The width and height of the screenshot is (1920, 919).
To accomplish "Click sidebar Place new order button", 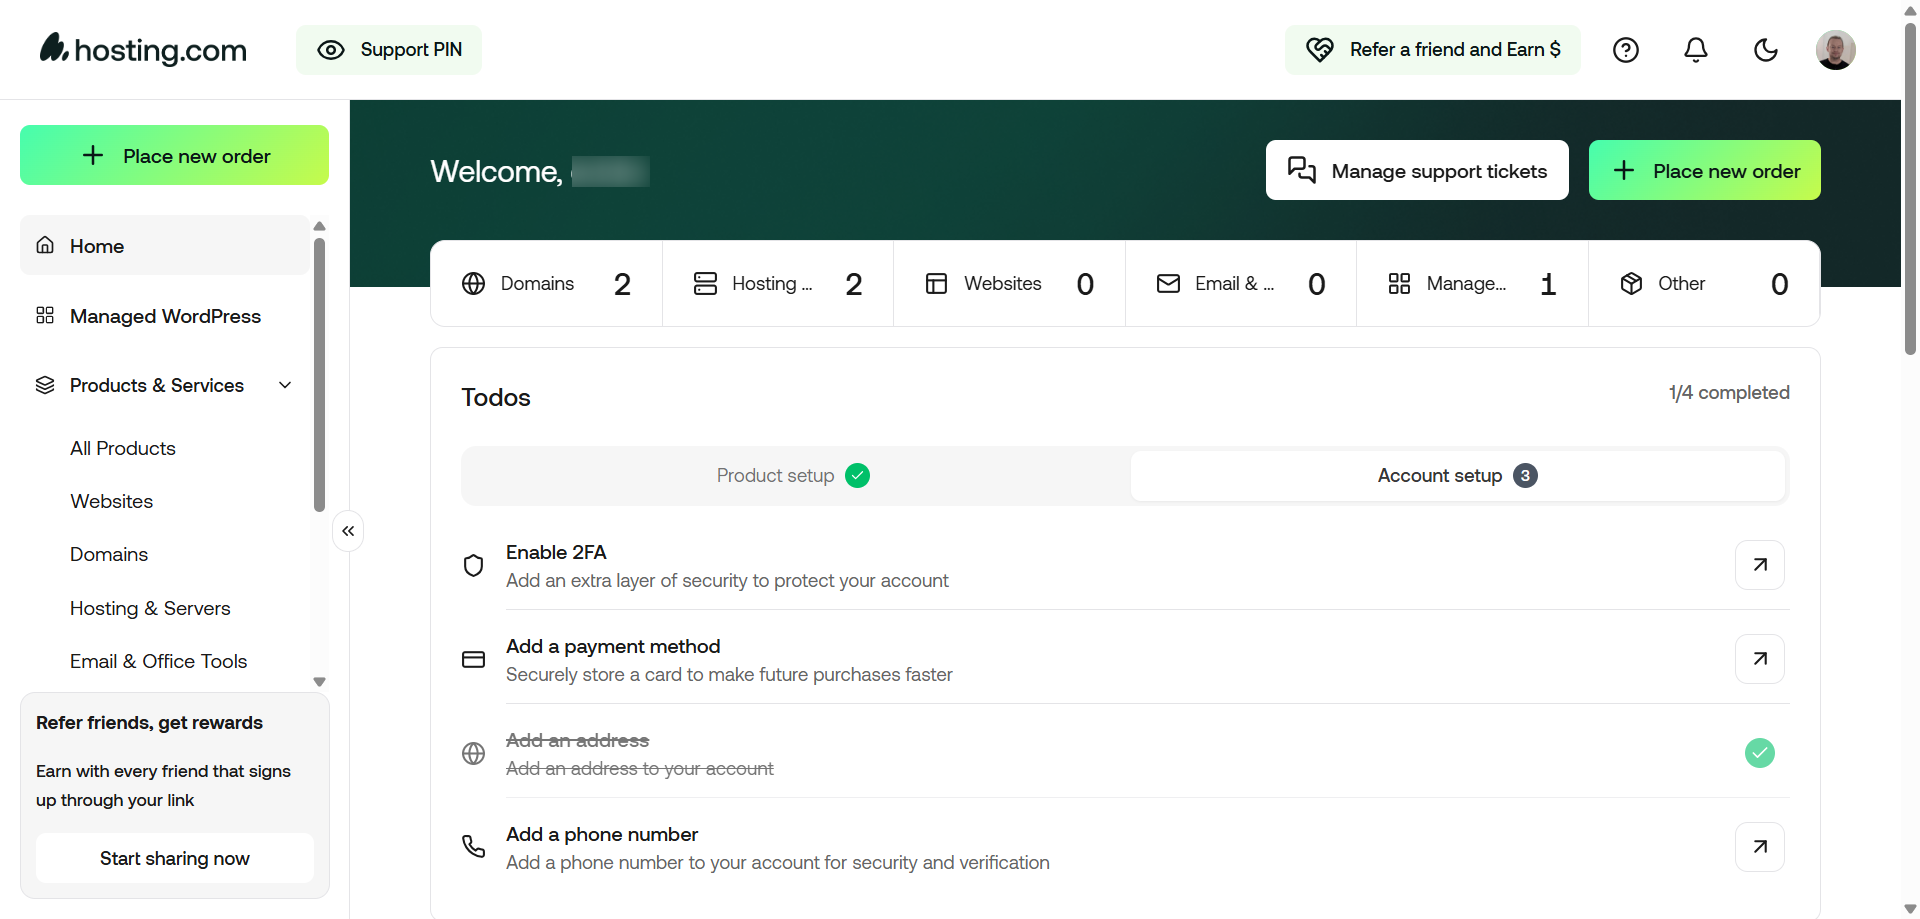I will point(174,155).
